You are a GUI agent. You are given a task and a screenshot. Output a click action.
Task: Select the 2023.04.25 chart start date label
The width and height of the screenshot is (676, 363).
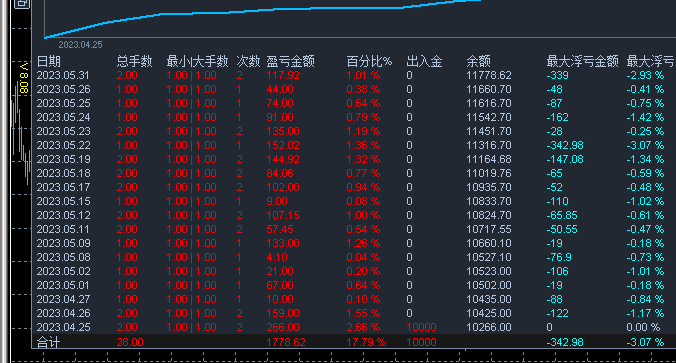click(80, 44)
